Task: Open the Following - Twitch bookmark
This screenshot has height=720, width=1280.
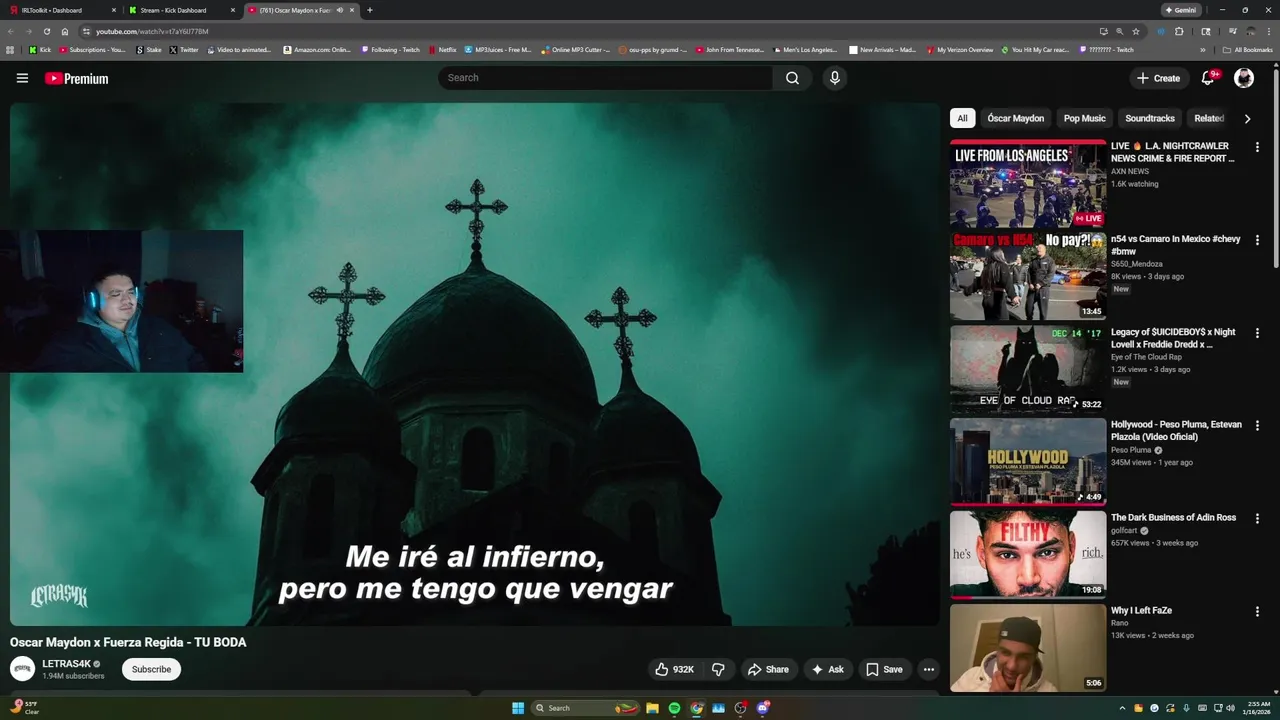Action: (x=391, y=49)
